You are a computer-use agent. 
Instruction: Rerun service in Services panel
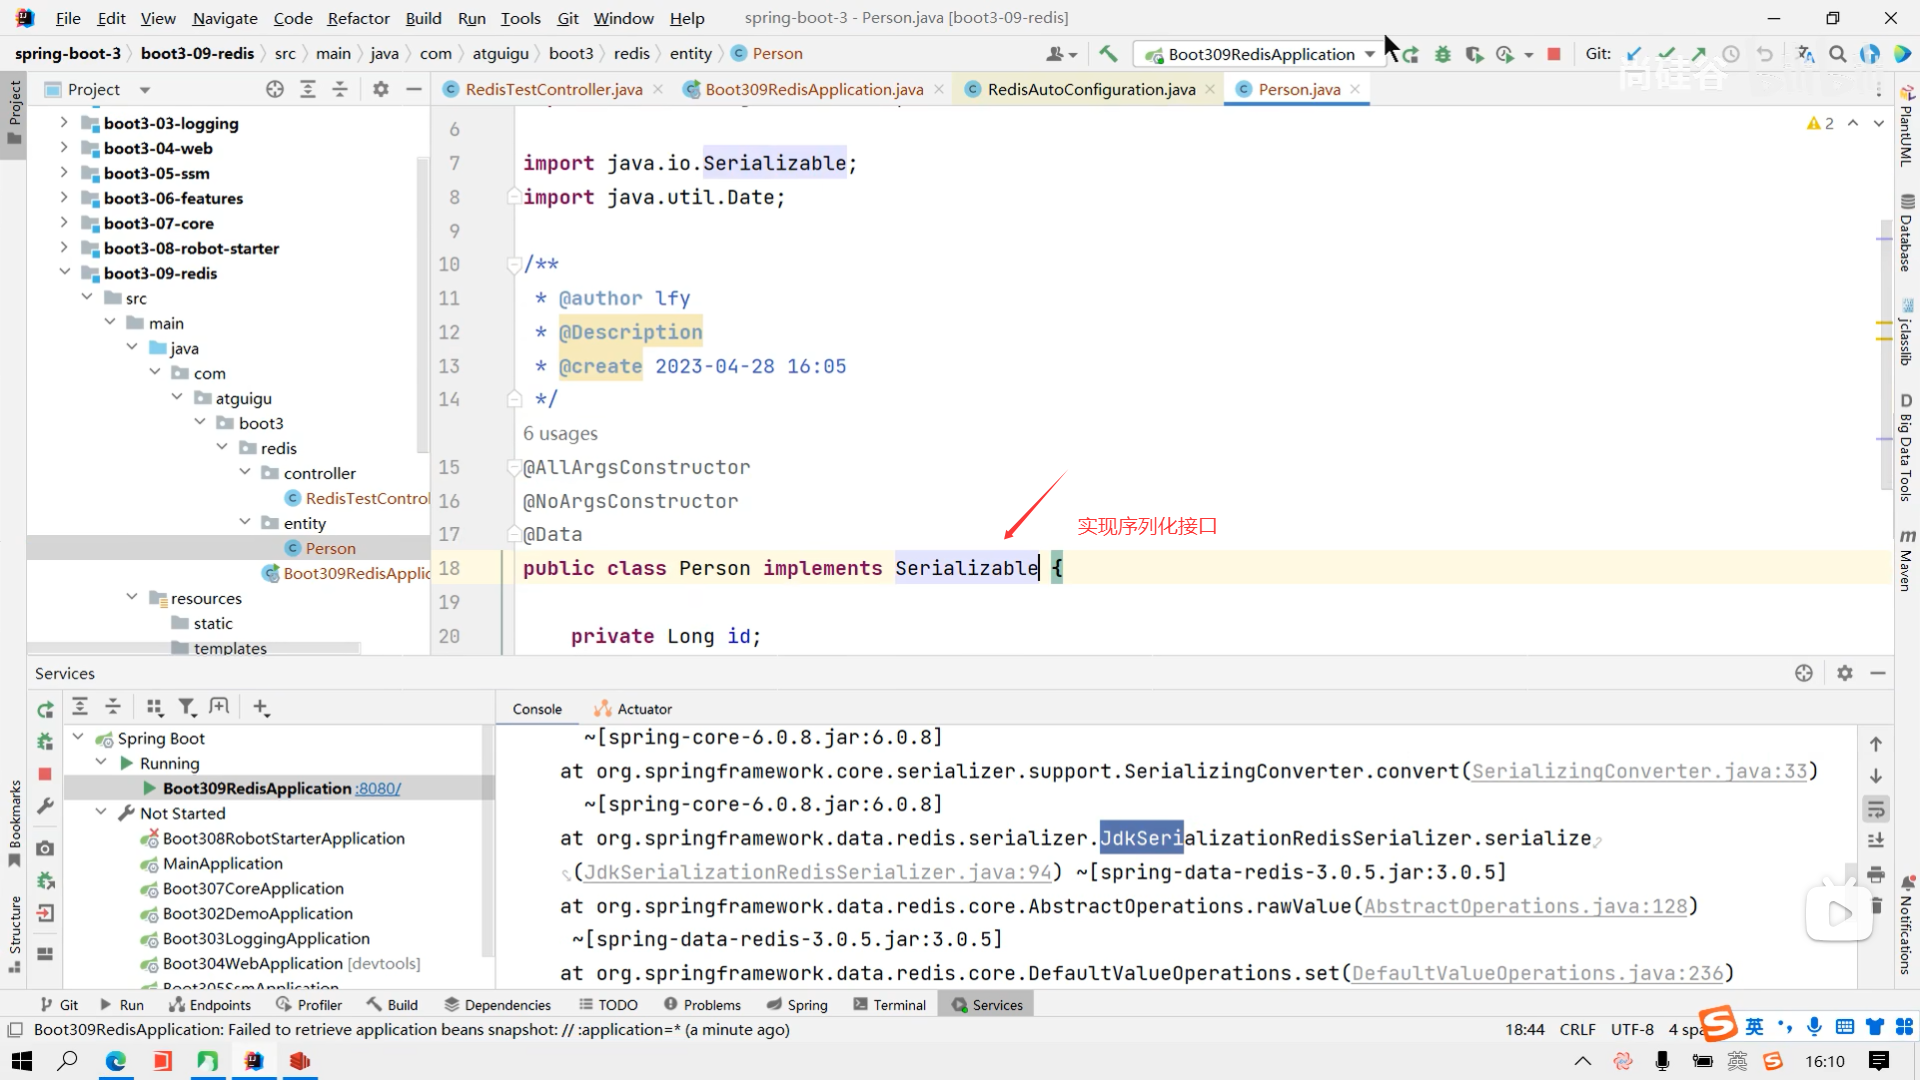click(x=45, y=709)
